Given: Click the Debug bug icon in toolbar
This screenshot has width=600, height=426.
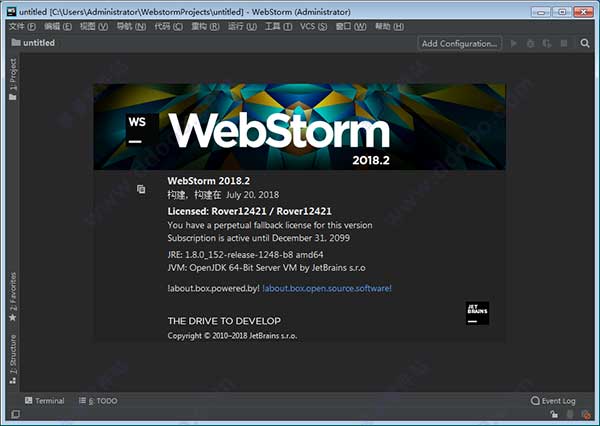Looking at the screenshot, I should [530, 44].
